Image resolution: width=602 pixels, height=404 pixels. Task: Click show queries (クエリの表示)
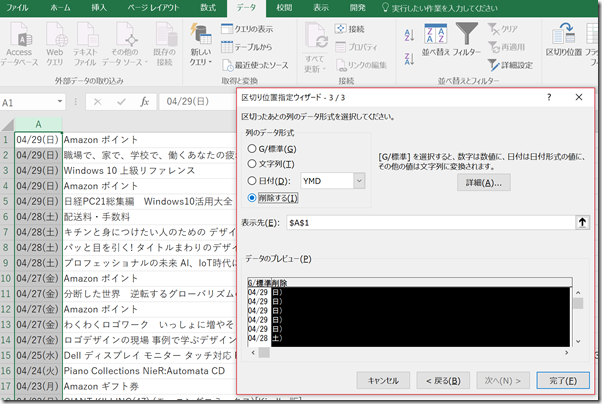click(x=247, y=29)
